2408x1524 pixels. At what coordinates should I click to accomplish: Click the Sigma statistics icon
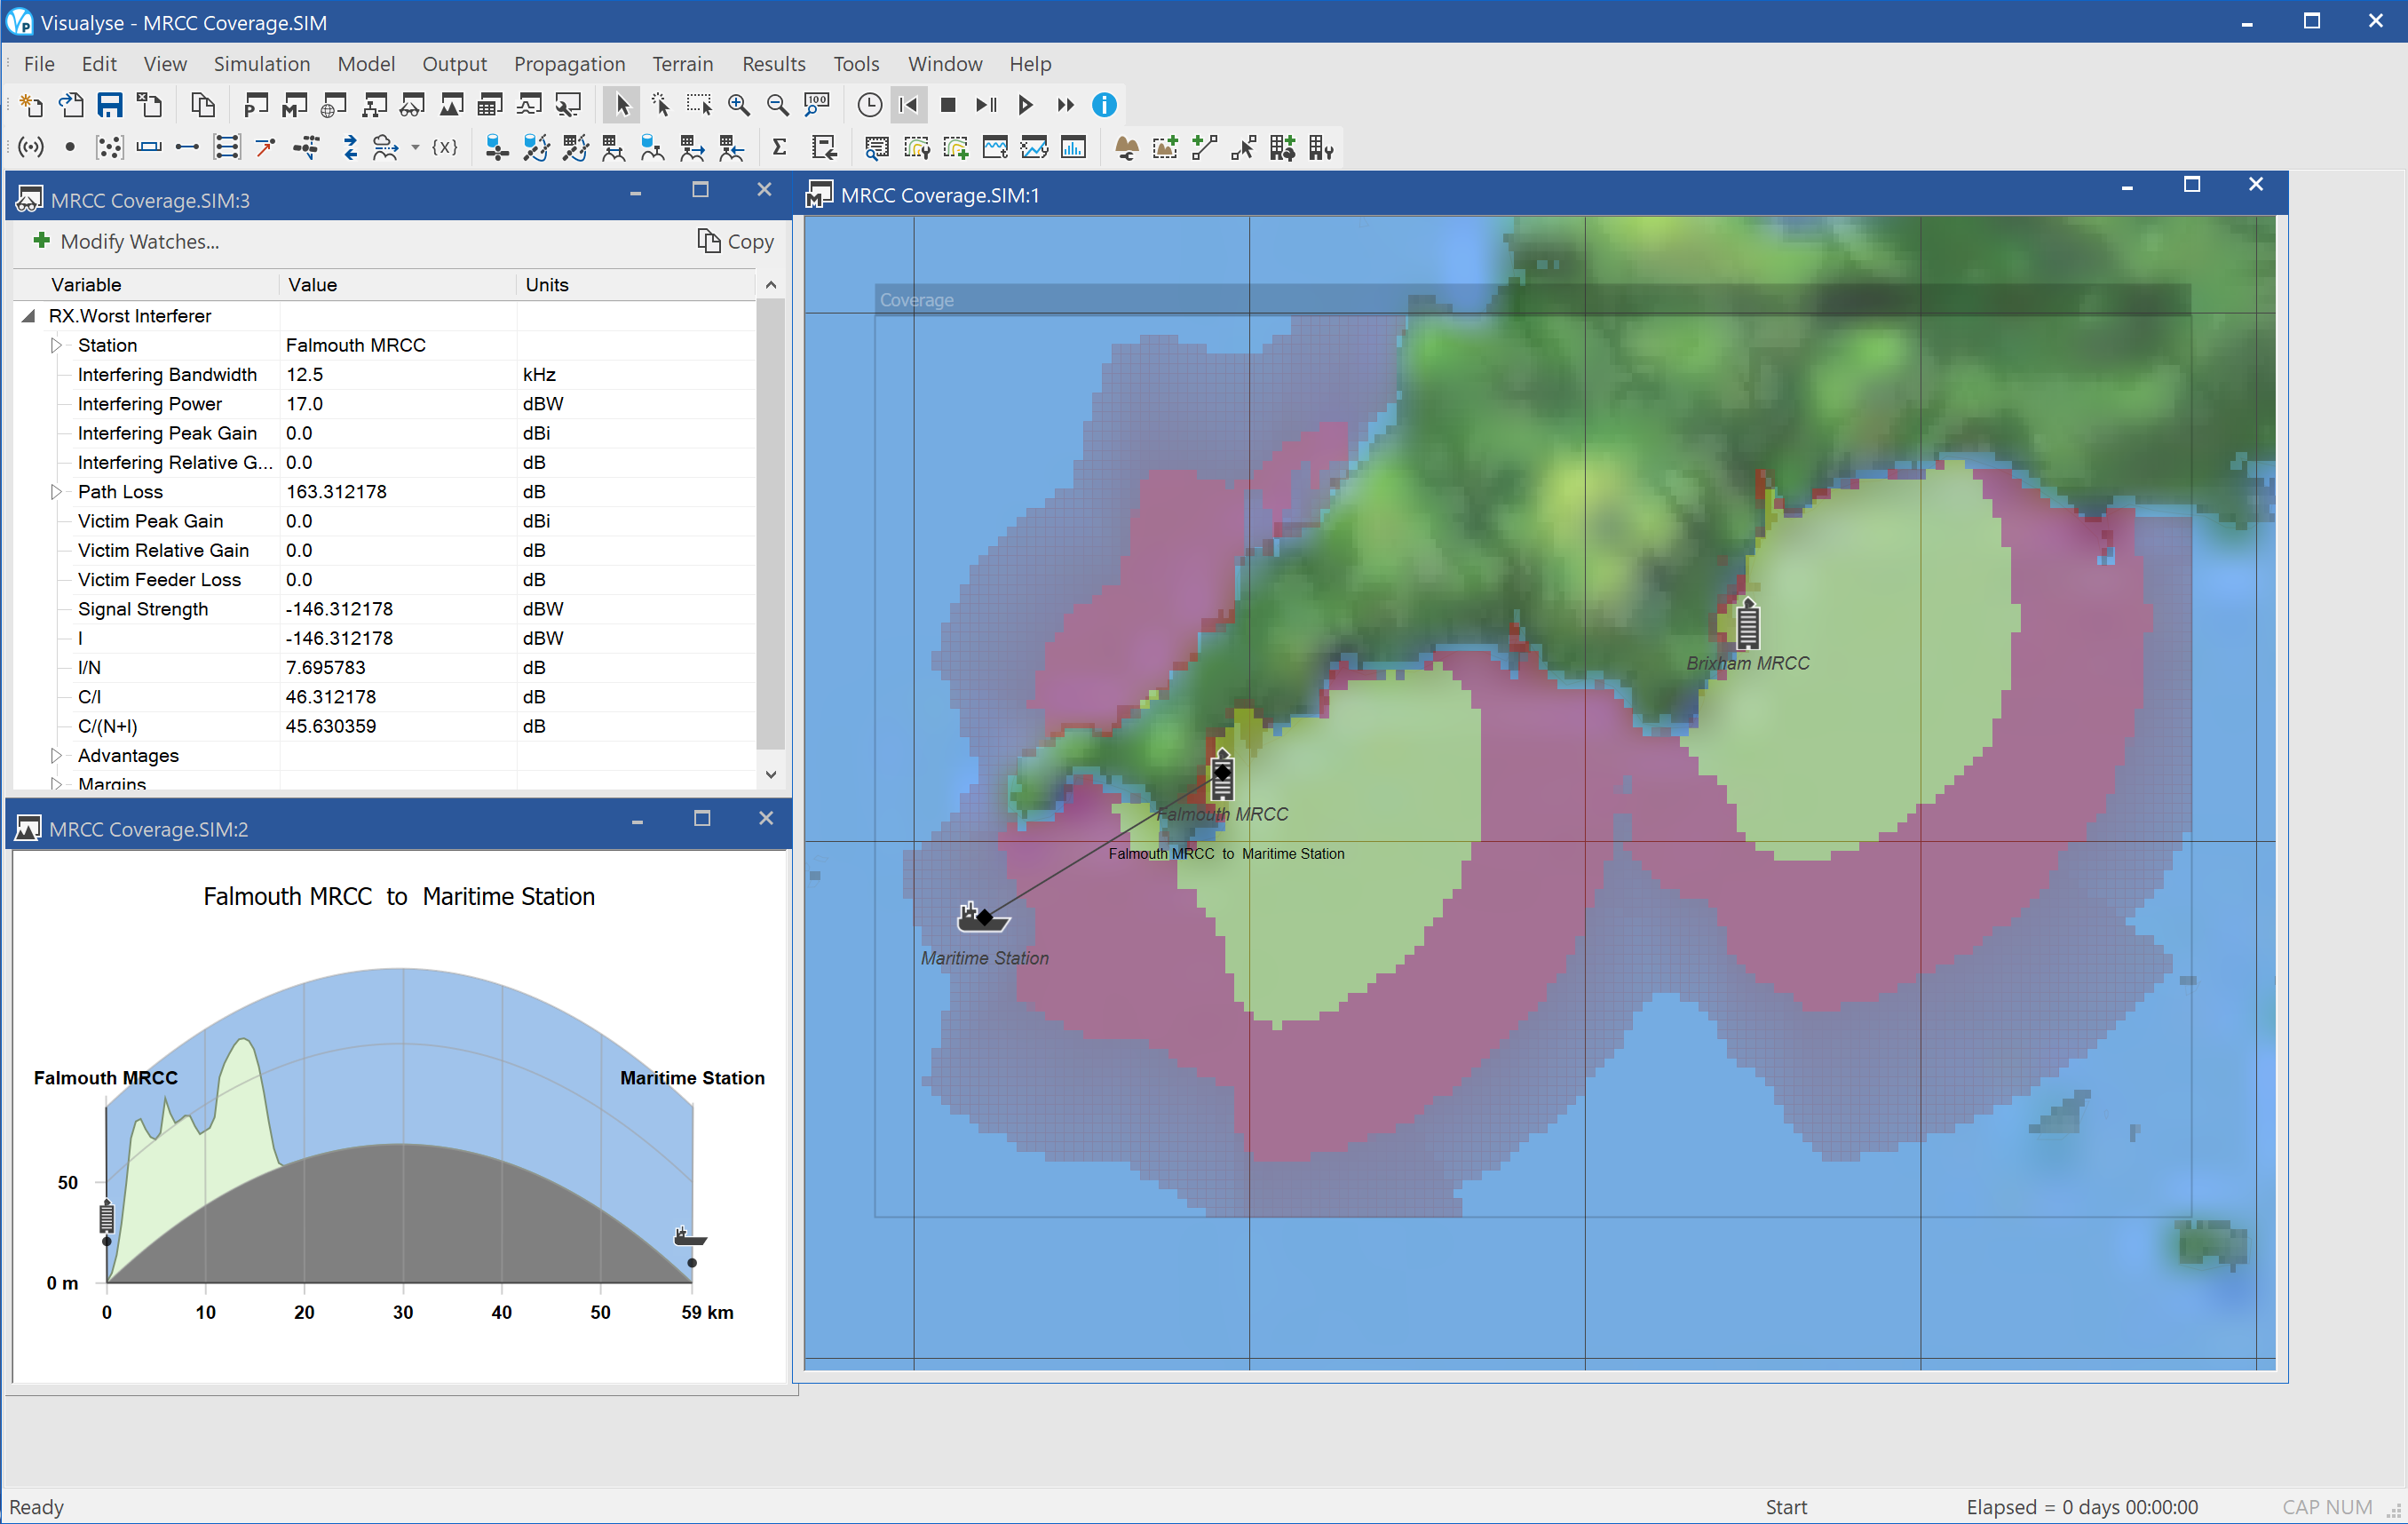coord(779,148)
